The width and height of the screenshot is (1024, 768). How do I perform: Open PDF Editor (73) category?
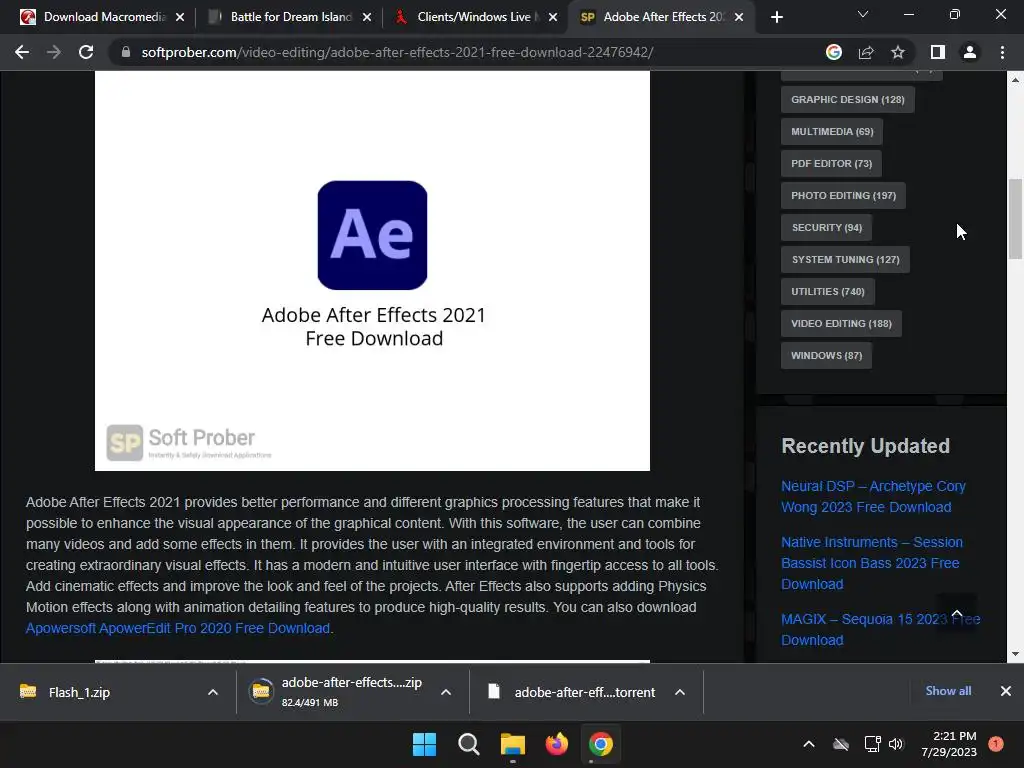point(831,163)
